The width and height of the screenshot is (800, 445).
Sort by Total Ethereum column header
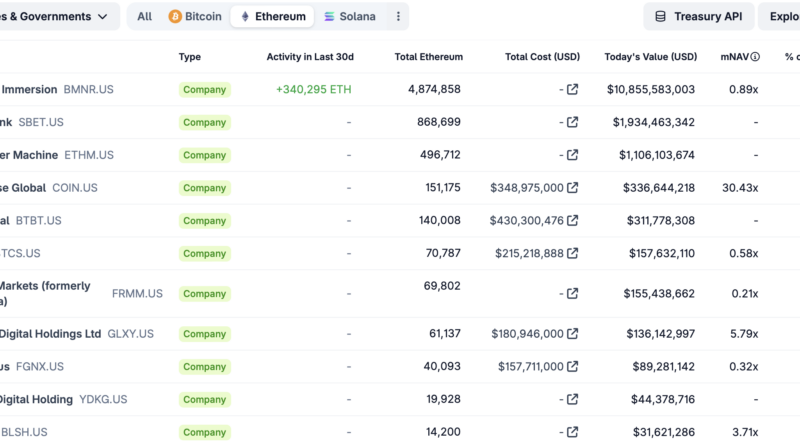point(428,57)
